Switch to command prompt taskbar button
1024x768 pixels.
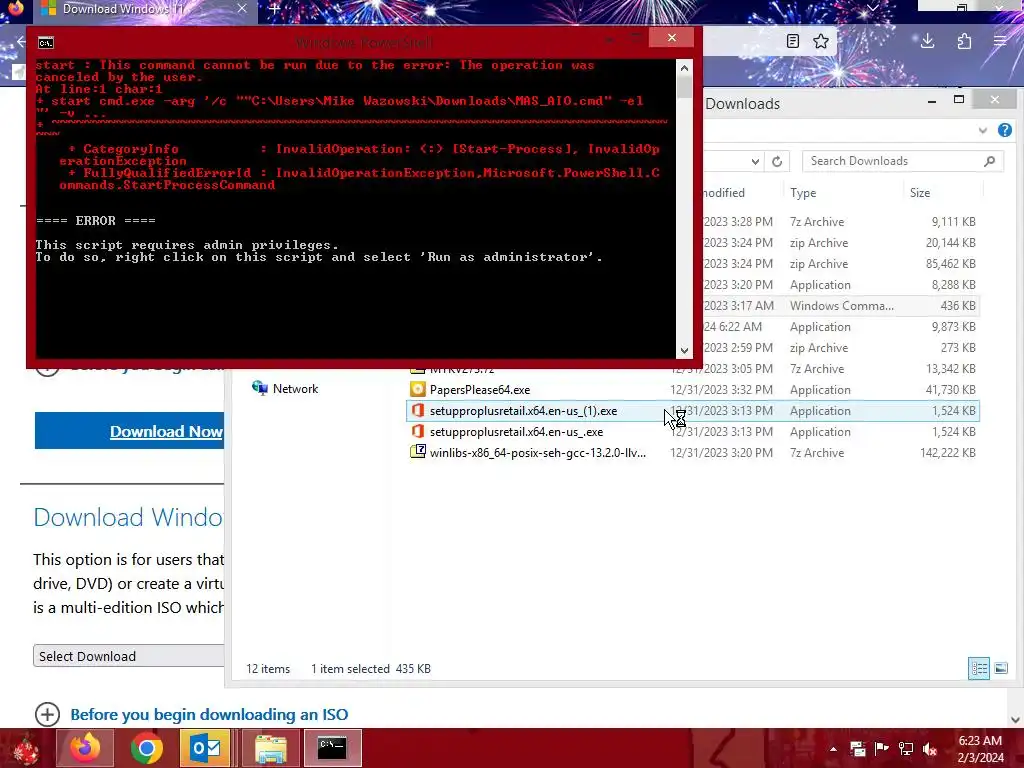tap(332, 748)
